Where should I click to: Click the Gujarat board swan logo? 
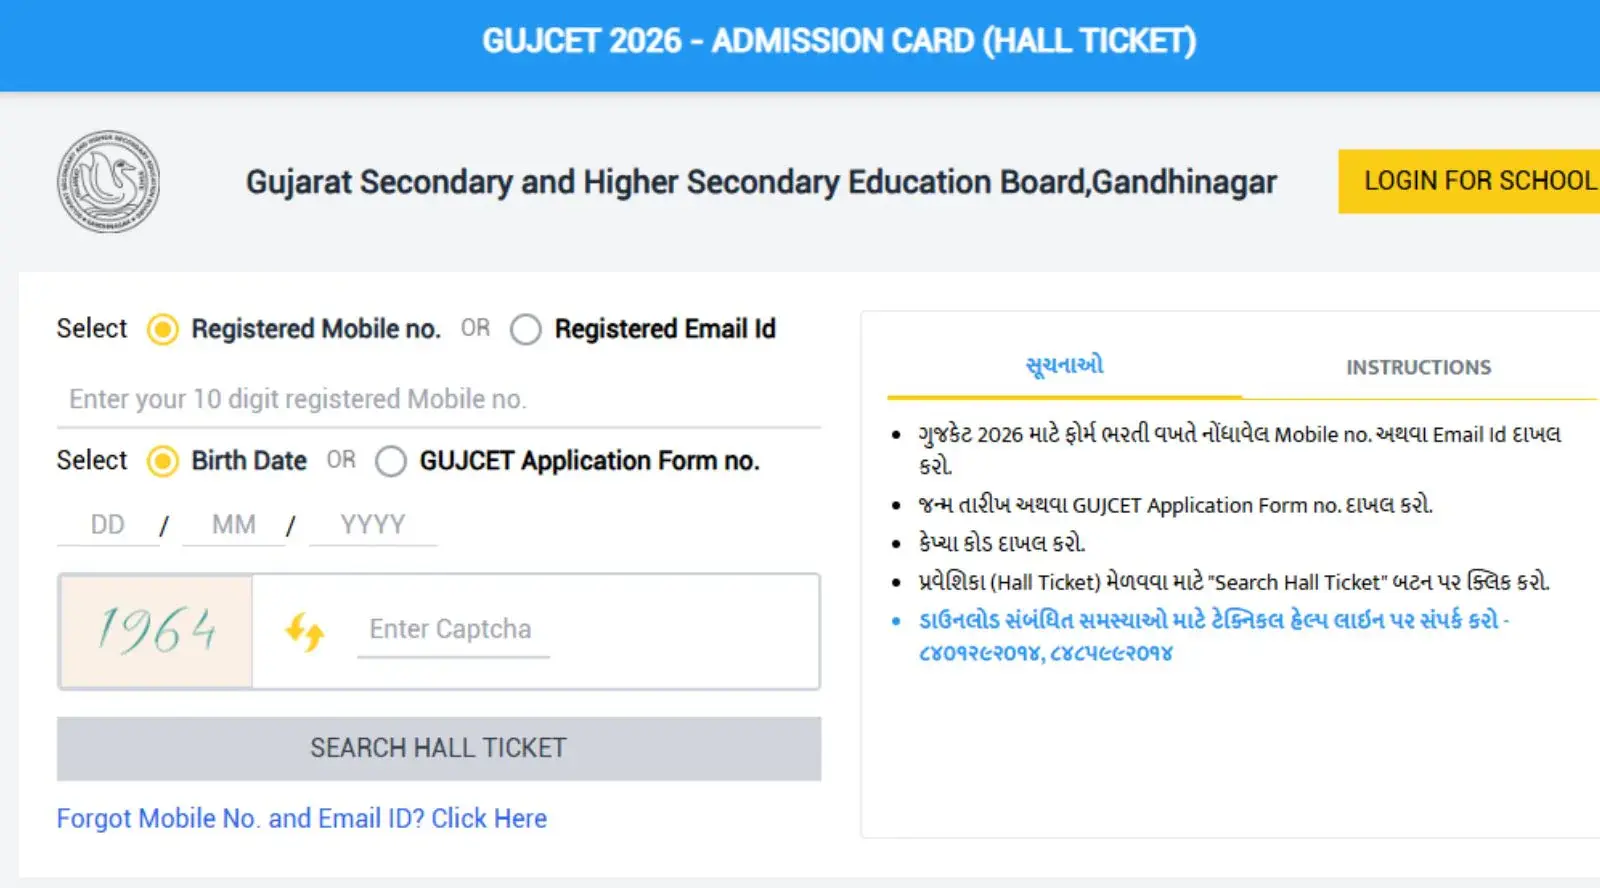point(108,182)
